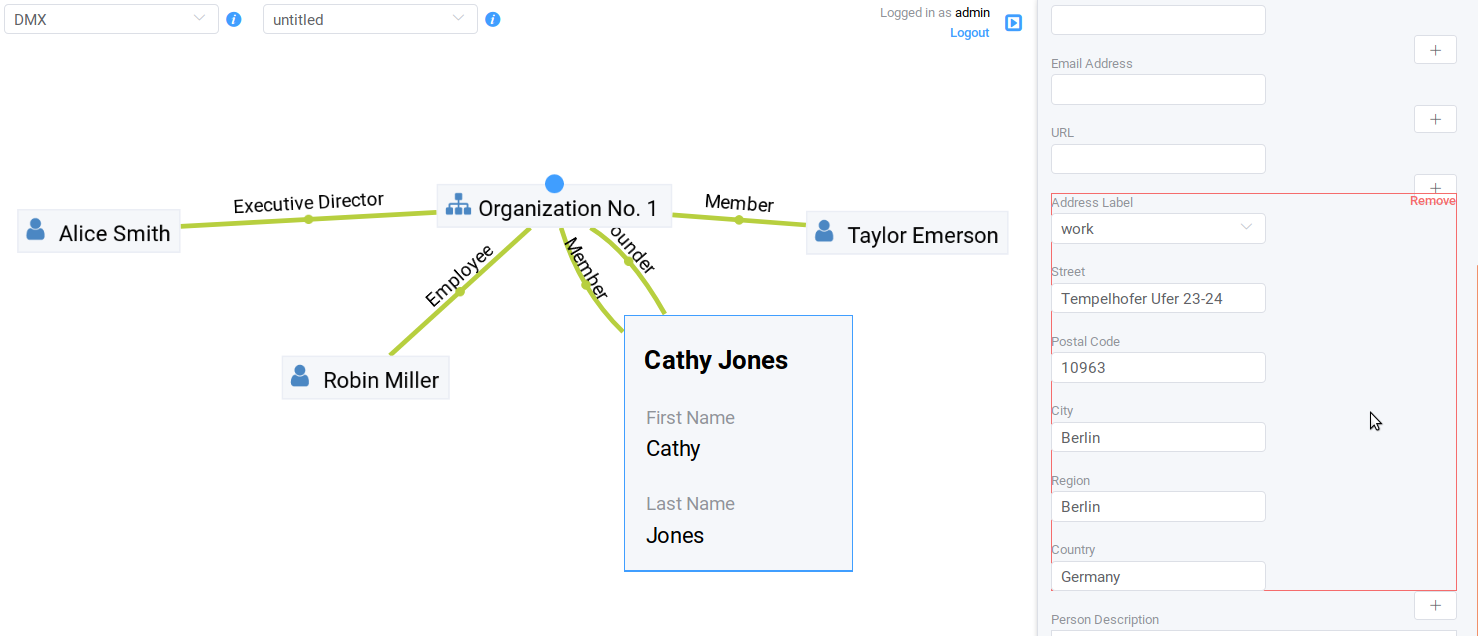Click Taylor Emerson's person icon

coord(824,231)
